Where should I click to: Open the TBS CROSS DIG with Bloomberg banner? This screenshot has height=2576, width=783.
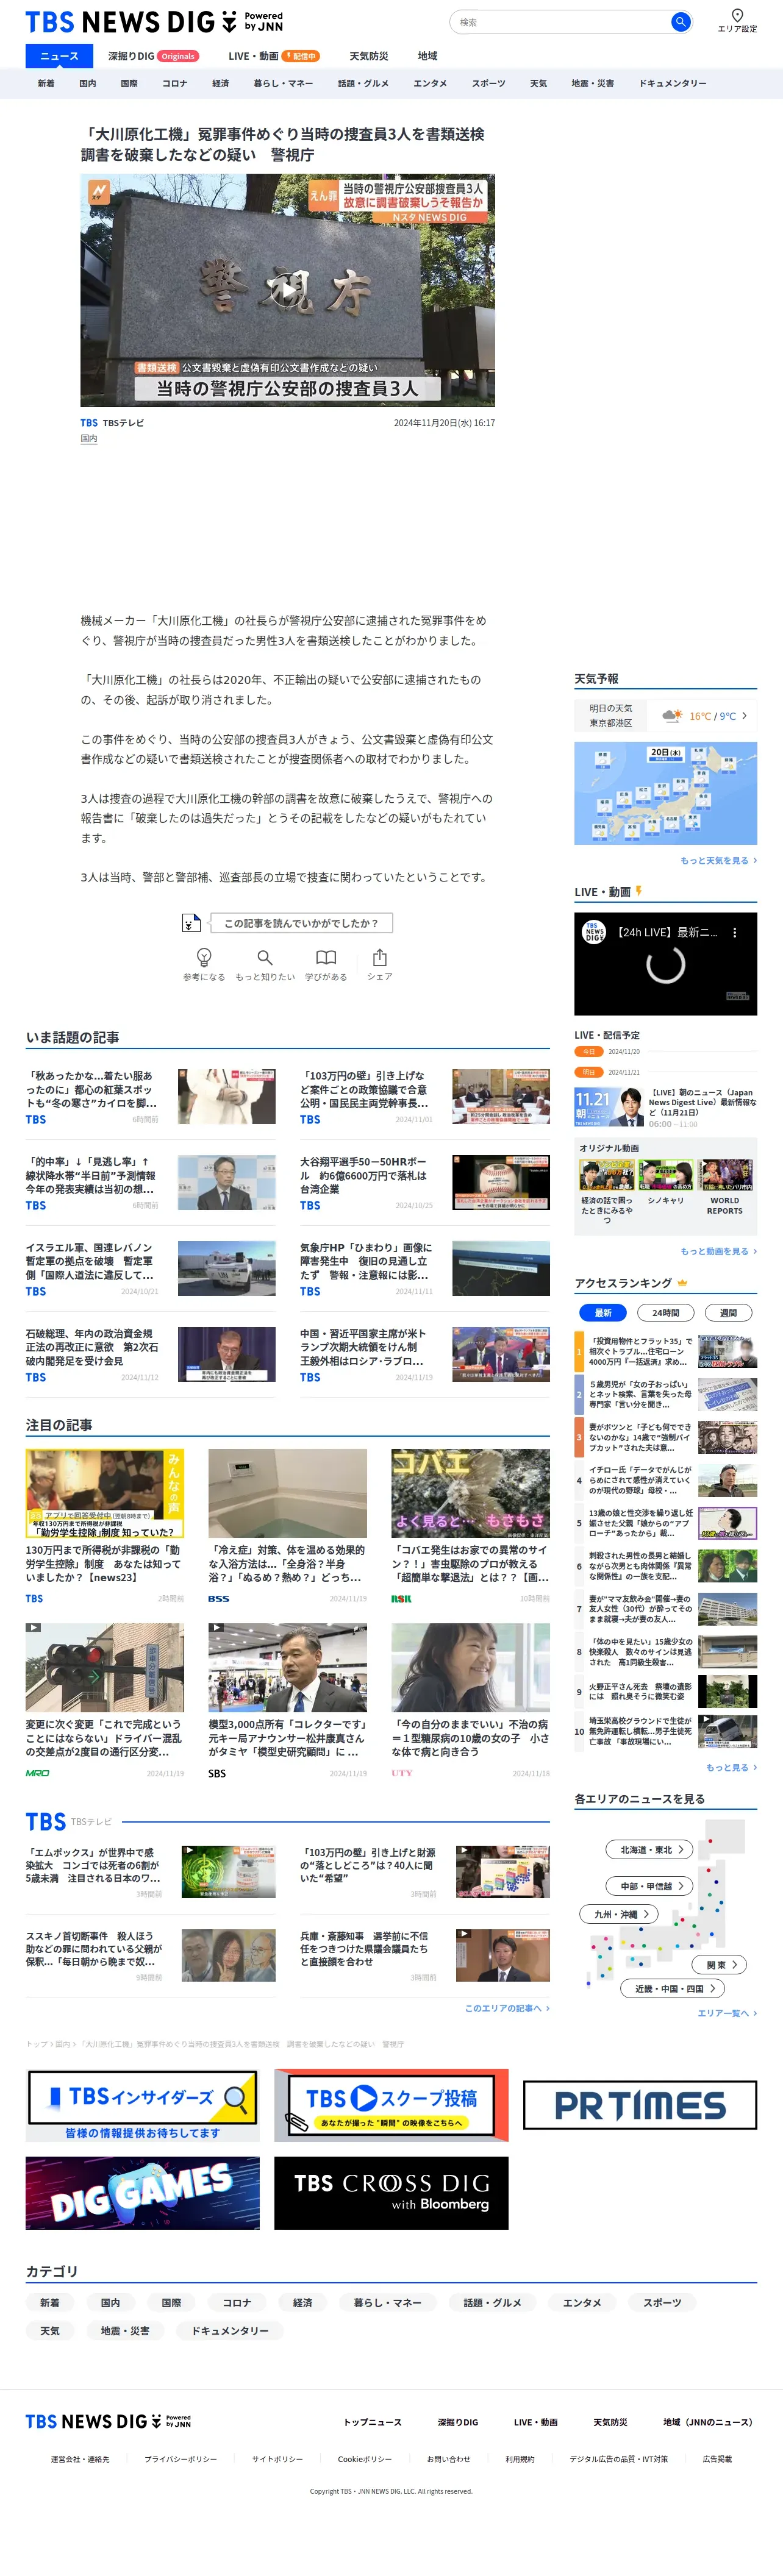(391, 2193)
